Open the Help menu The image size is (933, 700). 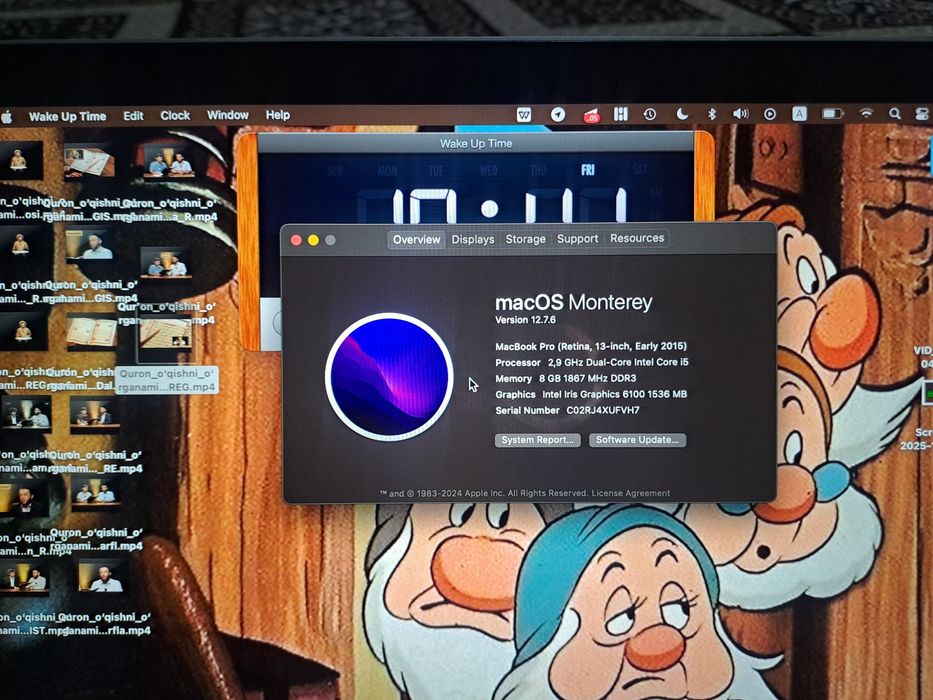click(277, 115)
